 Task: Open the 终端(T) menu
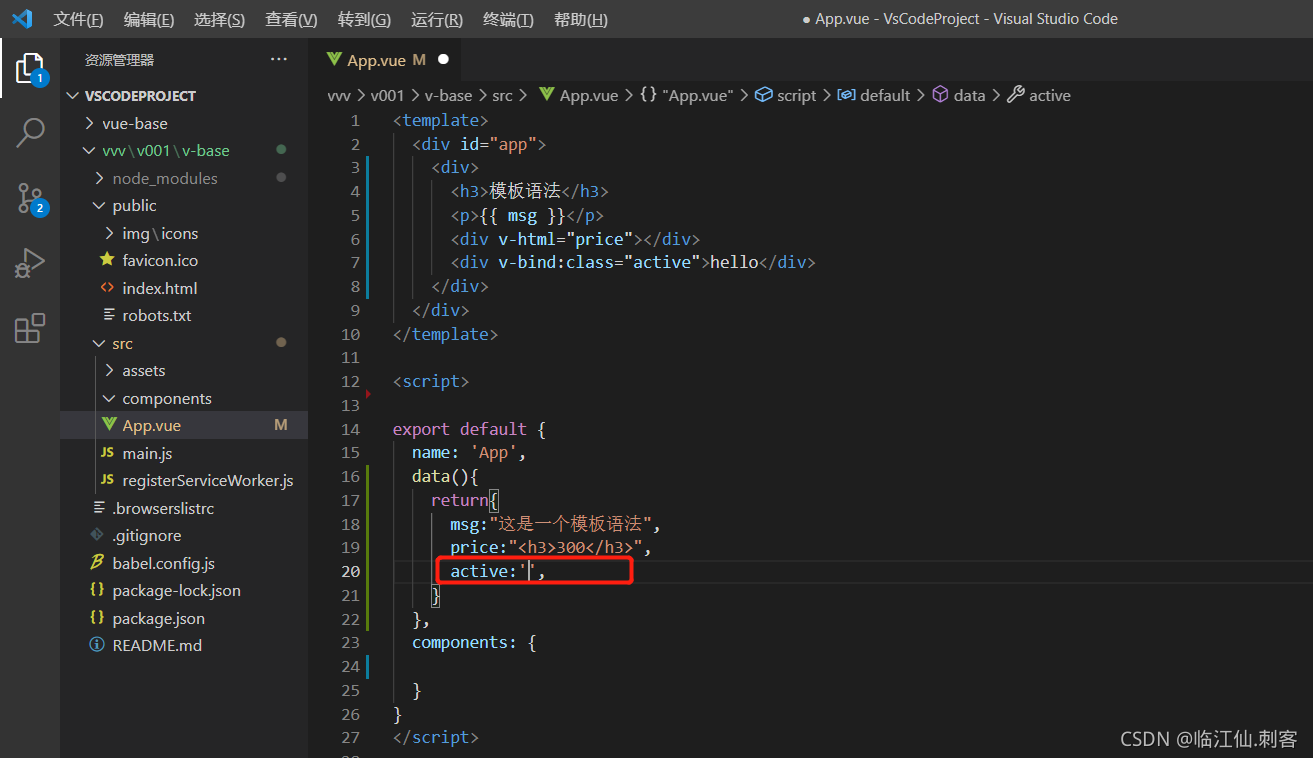[x=508, y=19]
